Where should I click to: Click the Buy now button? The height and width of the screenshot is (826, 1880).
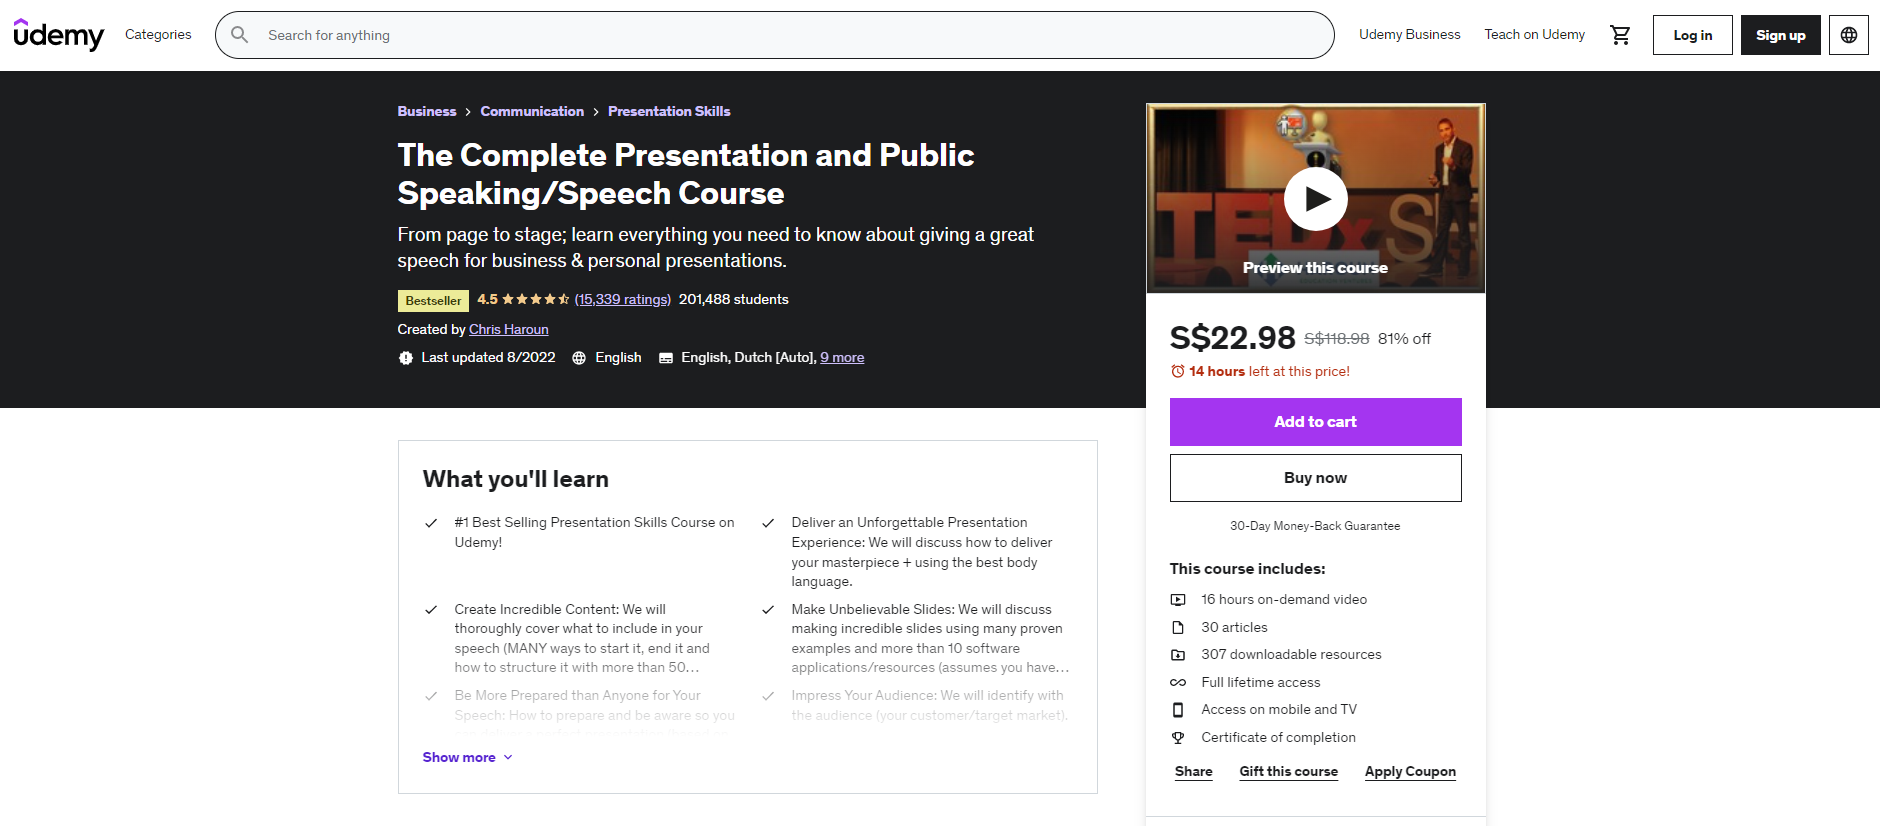(1315, 478)
